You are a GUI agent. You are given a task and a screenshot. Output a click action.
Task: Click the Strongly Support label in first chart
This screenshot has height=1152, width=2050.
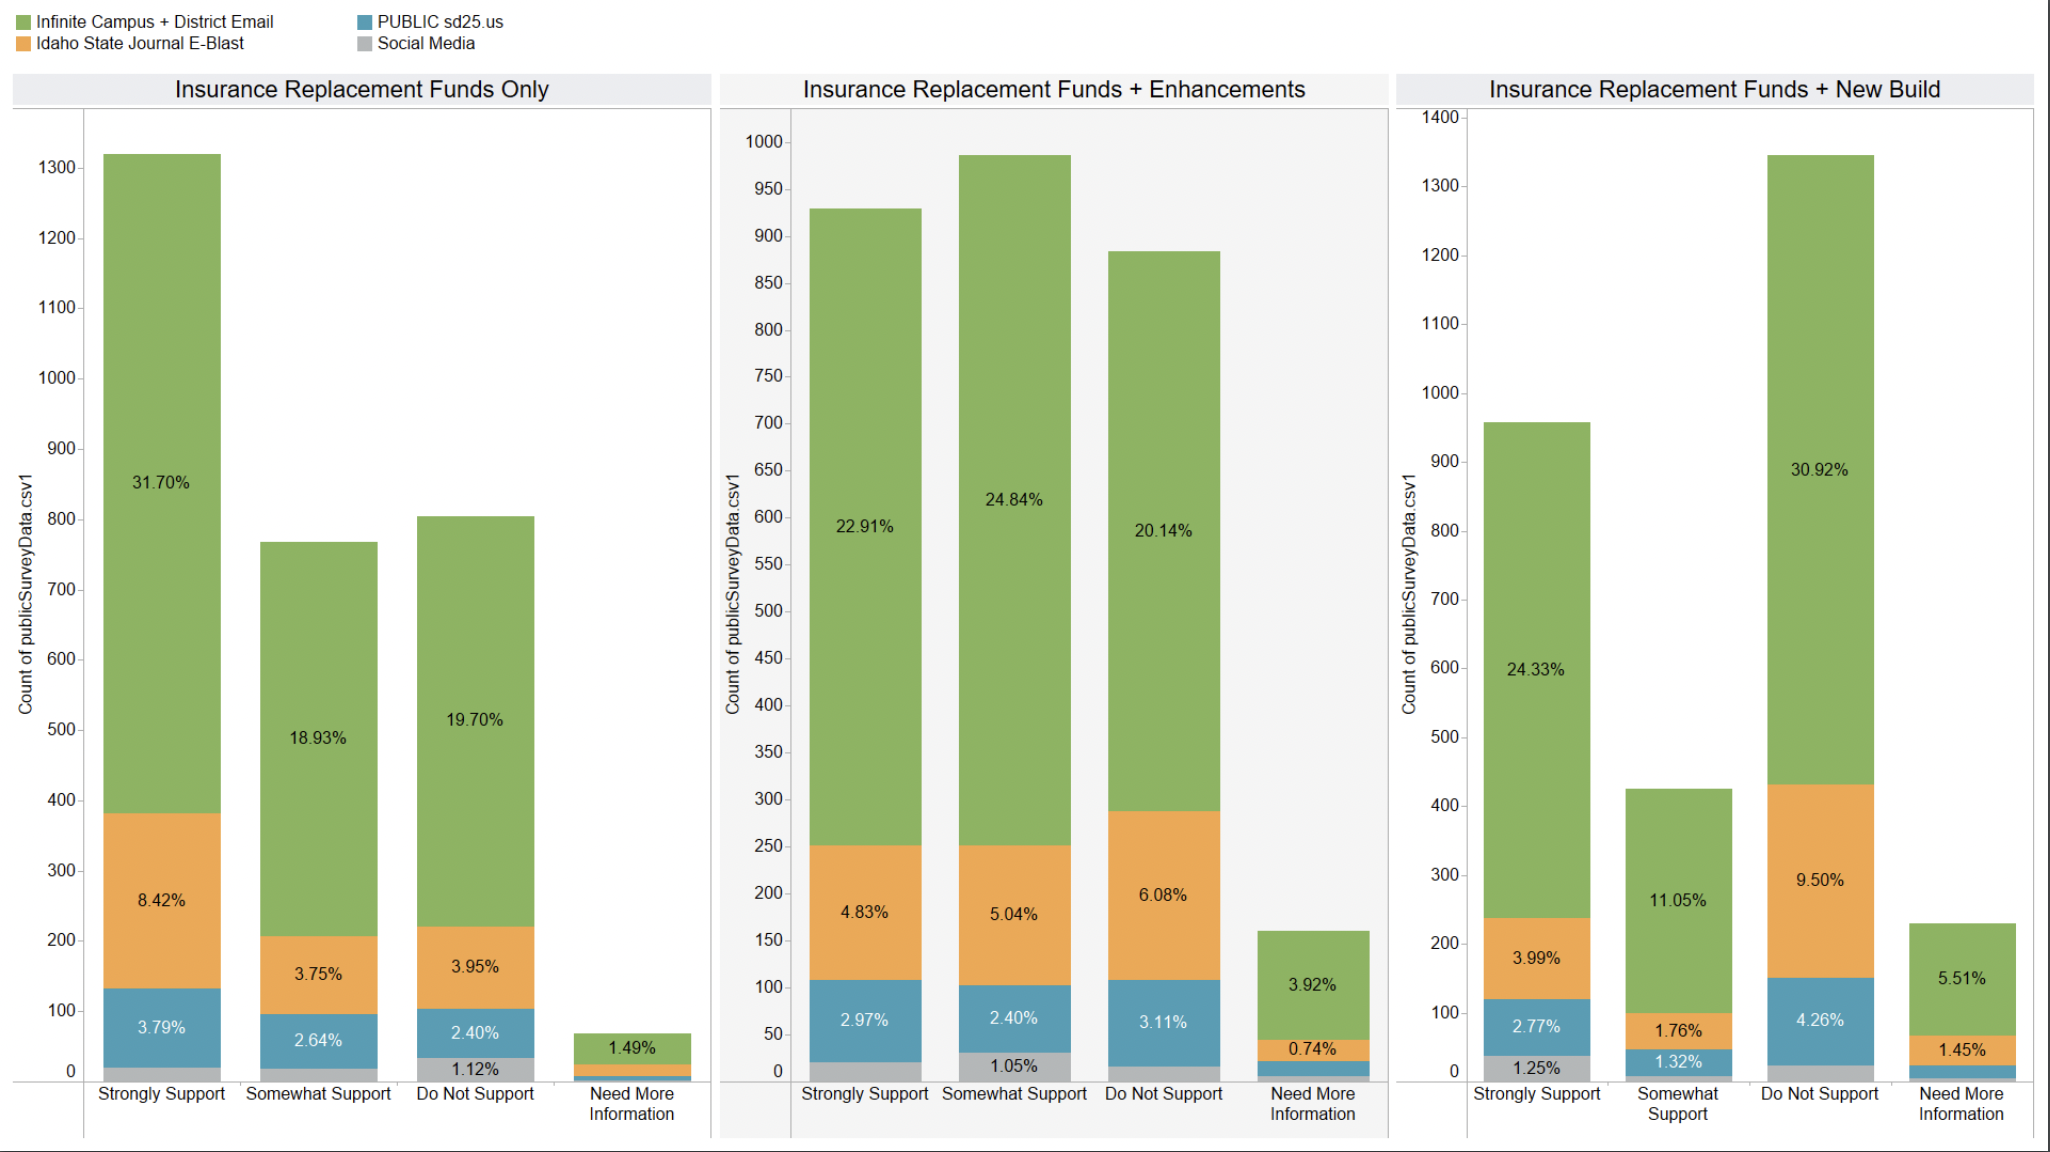(x=162, y=1094)
